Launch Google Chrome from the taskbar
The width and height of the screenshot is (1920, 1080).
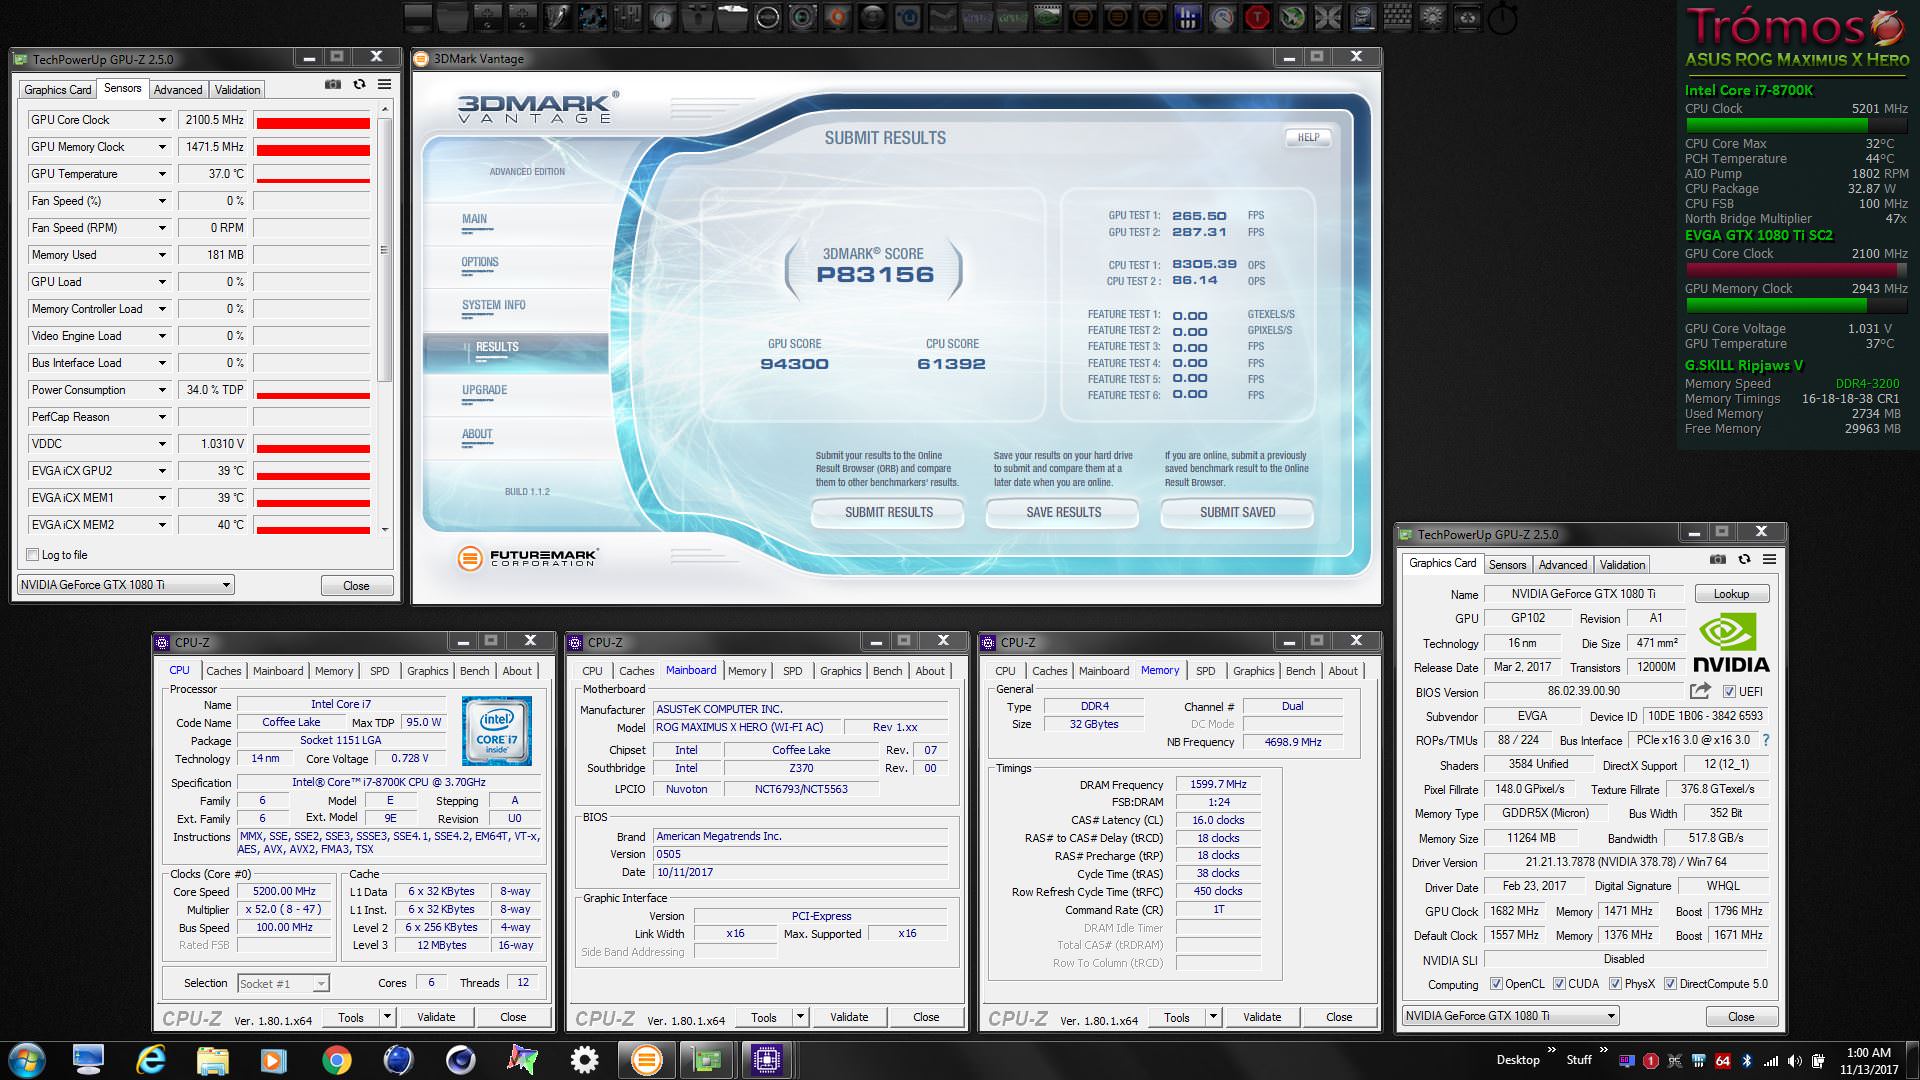coord(336,1060)
